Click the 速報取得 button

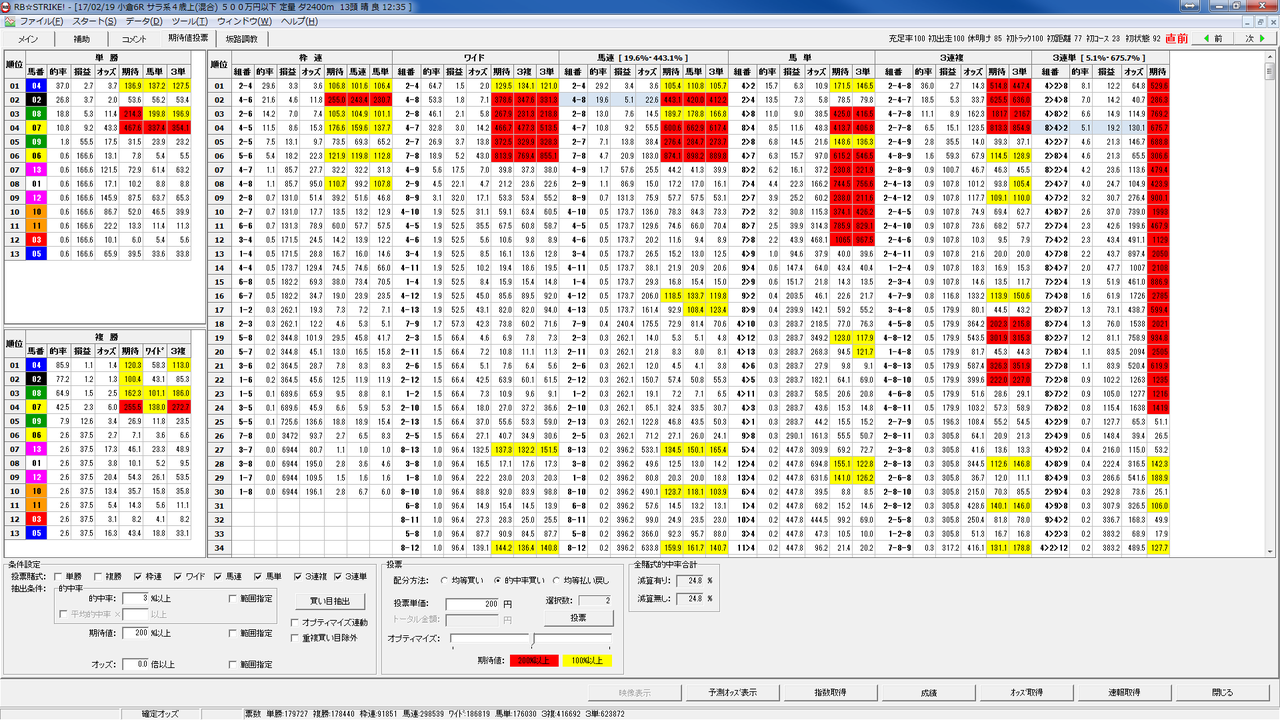point(1124,692)
